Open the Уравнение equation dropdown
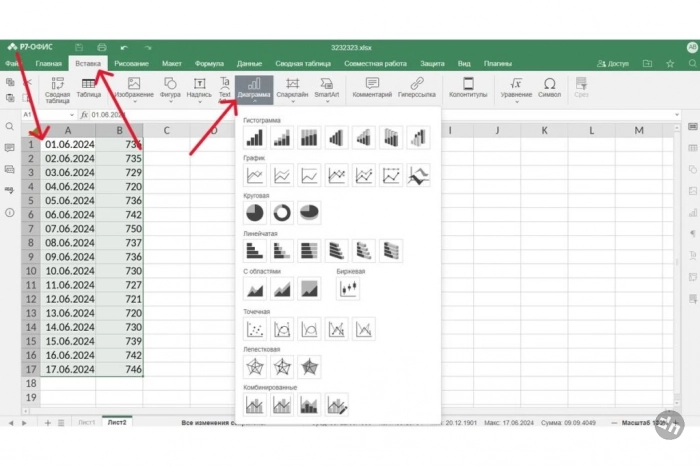Viewport: 700px width, 466px height. (516, 89)
